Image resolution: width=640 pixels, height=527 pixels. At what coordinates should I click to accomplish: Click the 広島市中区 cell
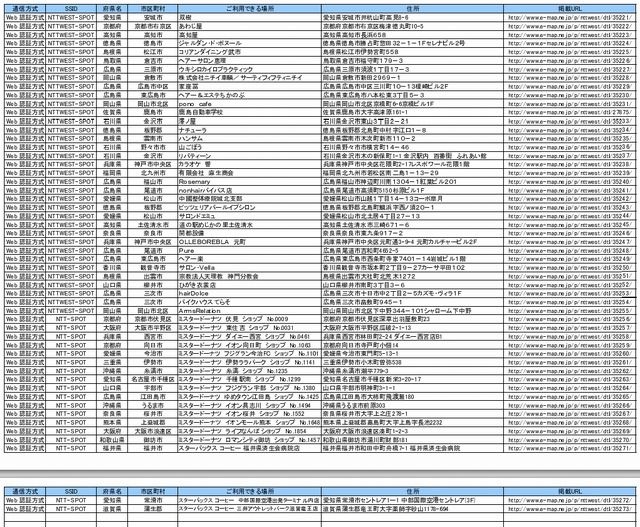[153, 87]
